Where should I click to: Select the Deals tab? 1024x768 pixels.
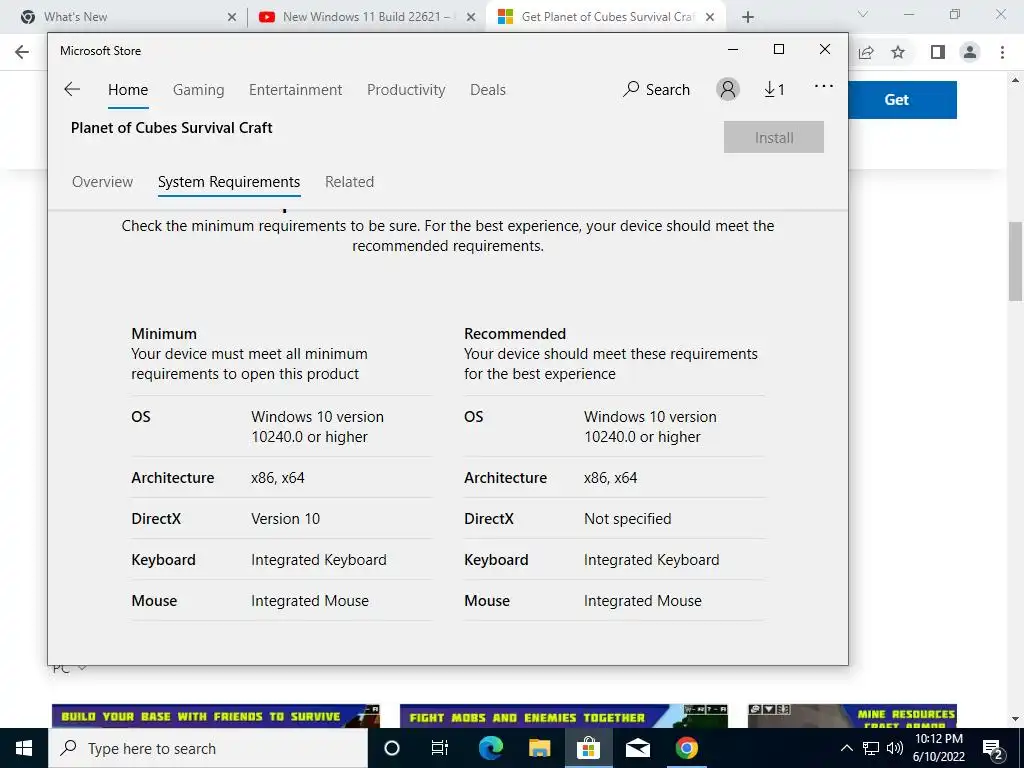coord(488,89)
